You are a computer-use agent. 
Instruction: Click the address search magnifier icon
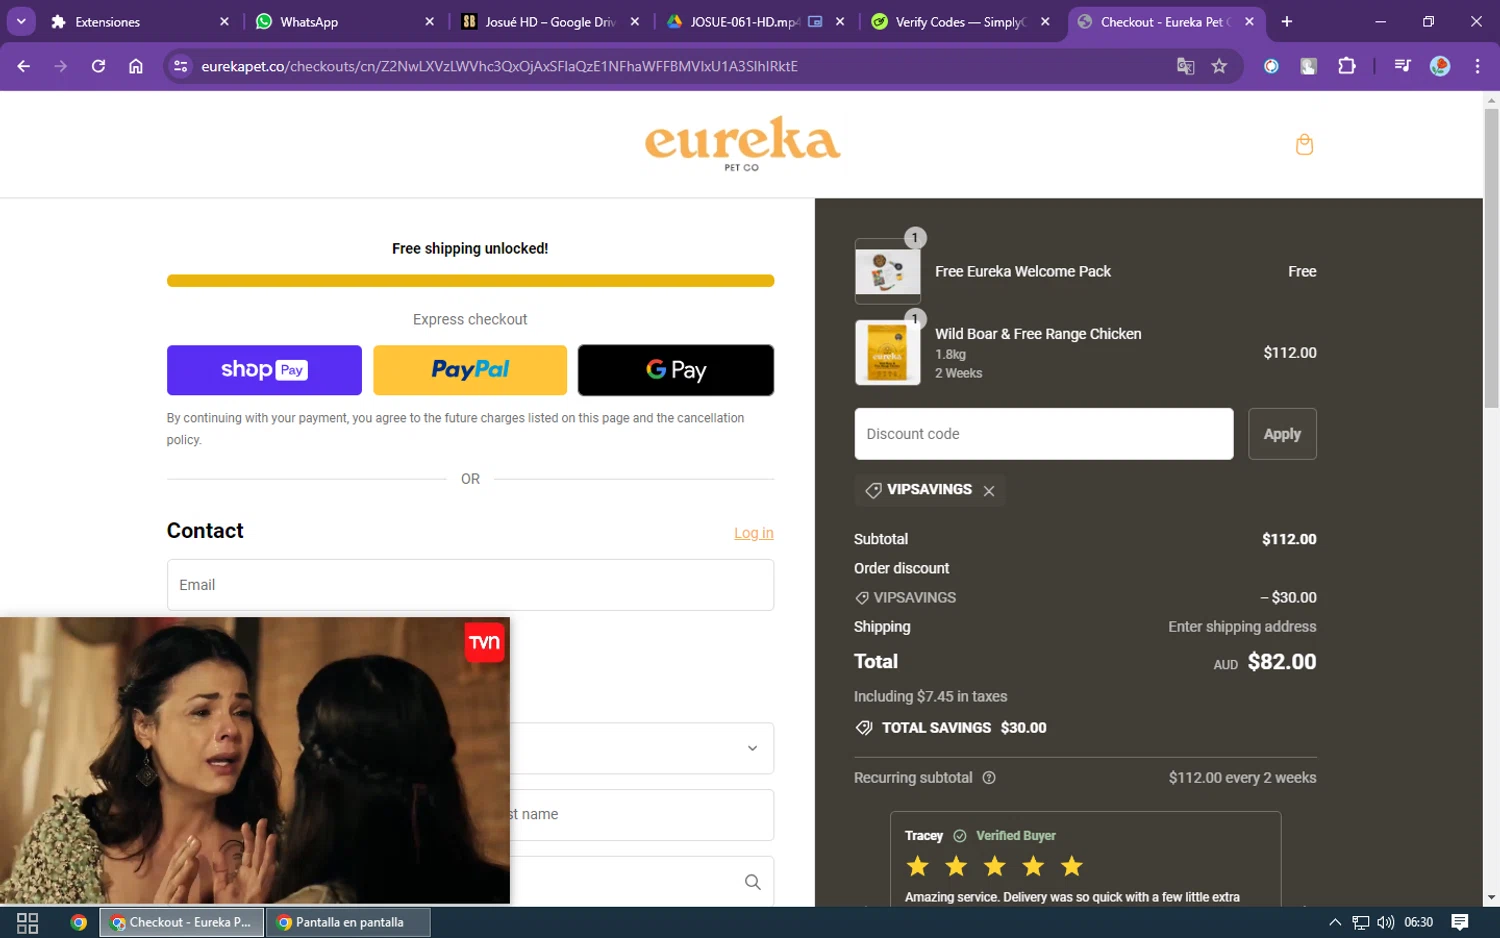click(x=752, y=882)
